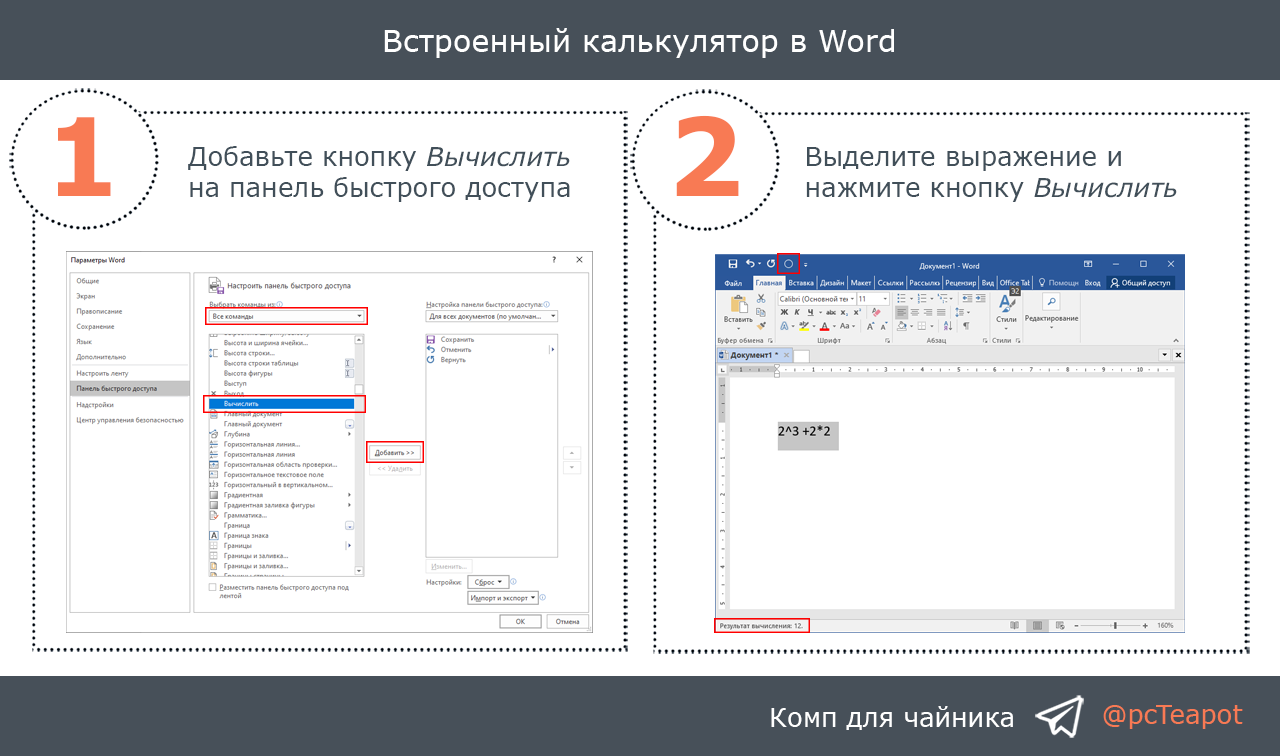
Task: Switch to the Вид ribbon tab
Action: [x=988, y=283]
